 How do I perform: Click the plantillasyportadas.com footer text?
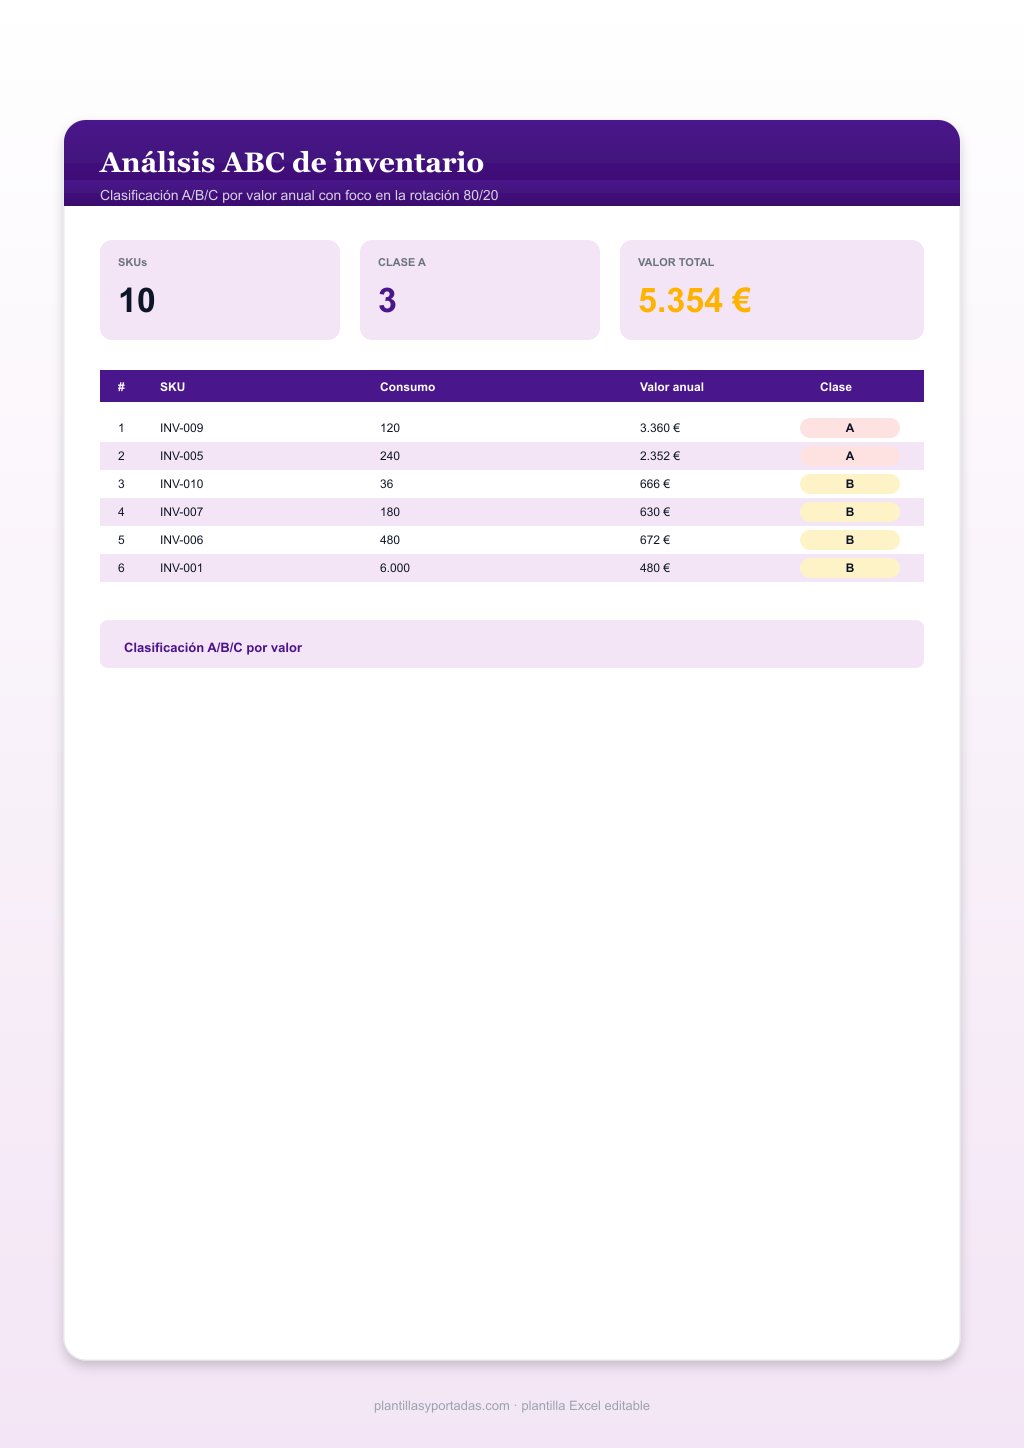[512, 1406]
